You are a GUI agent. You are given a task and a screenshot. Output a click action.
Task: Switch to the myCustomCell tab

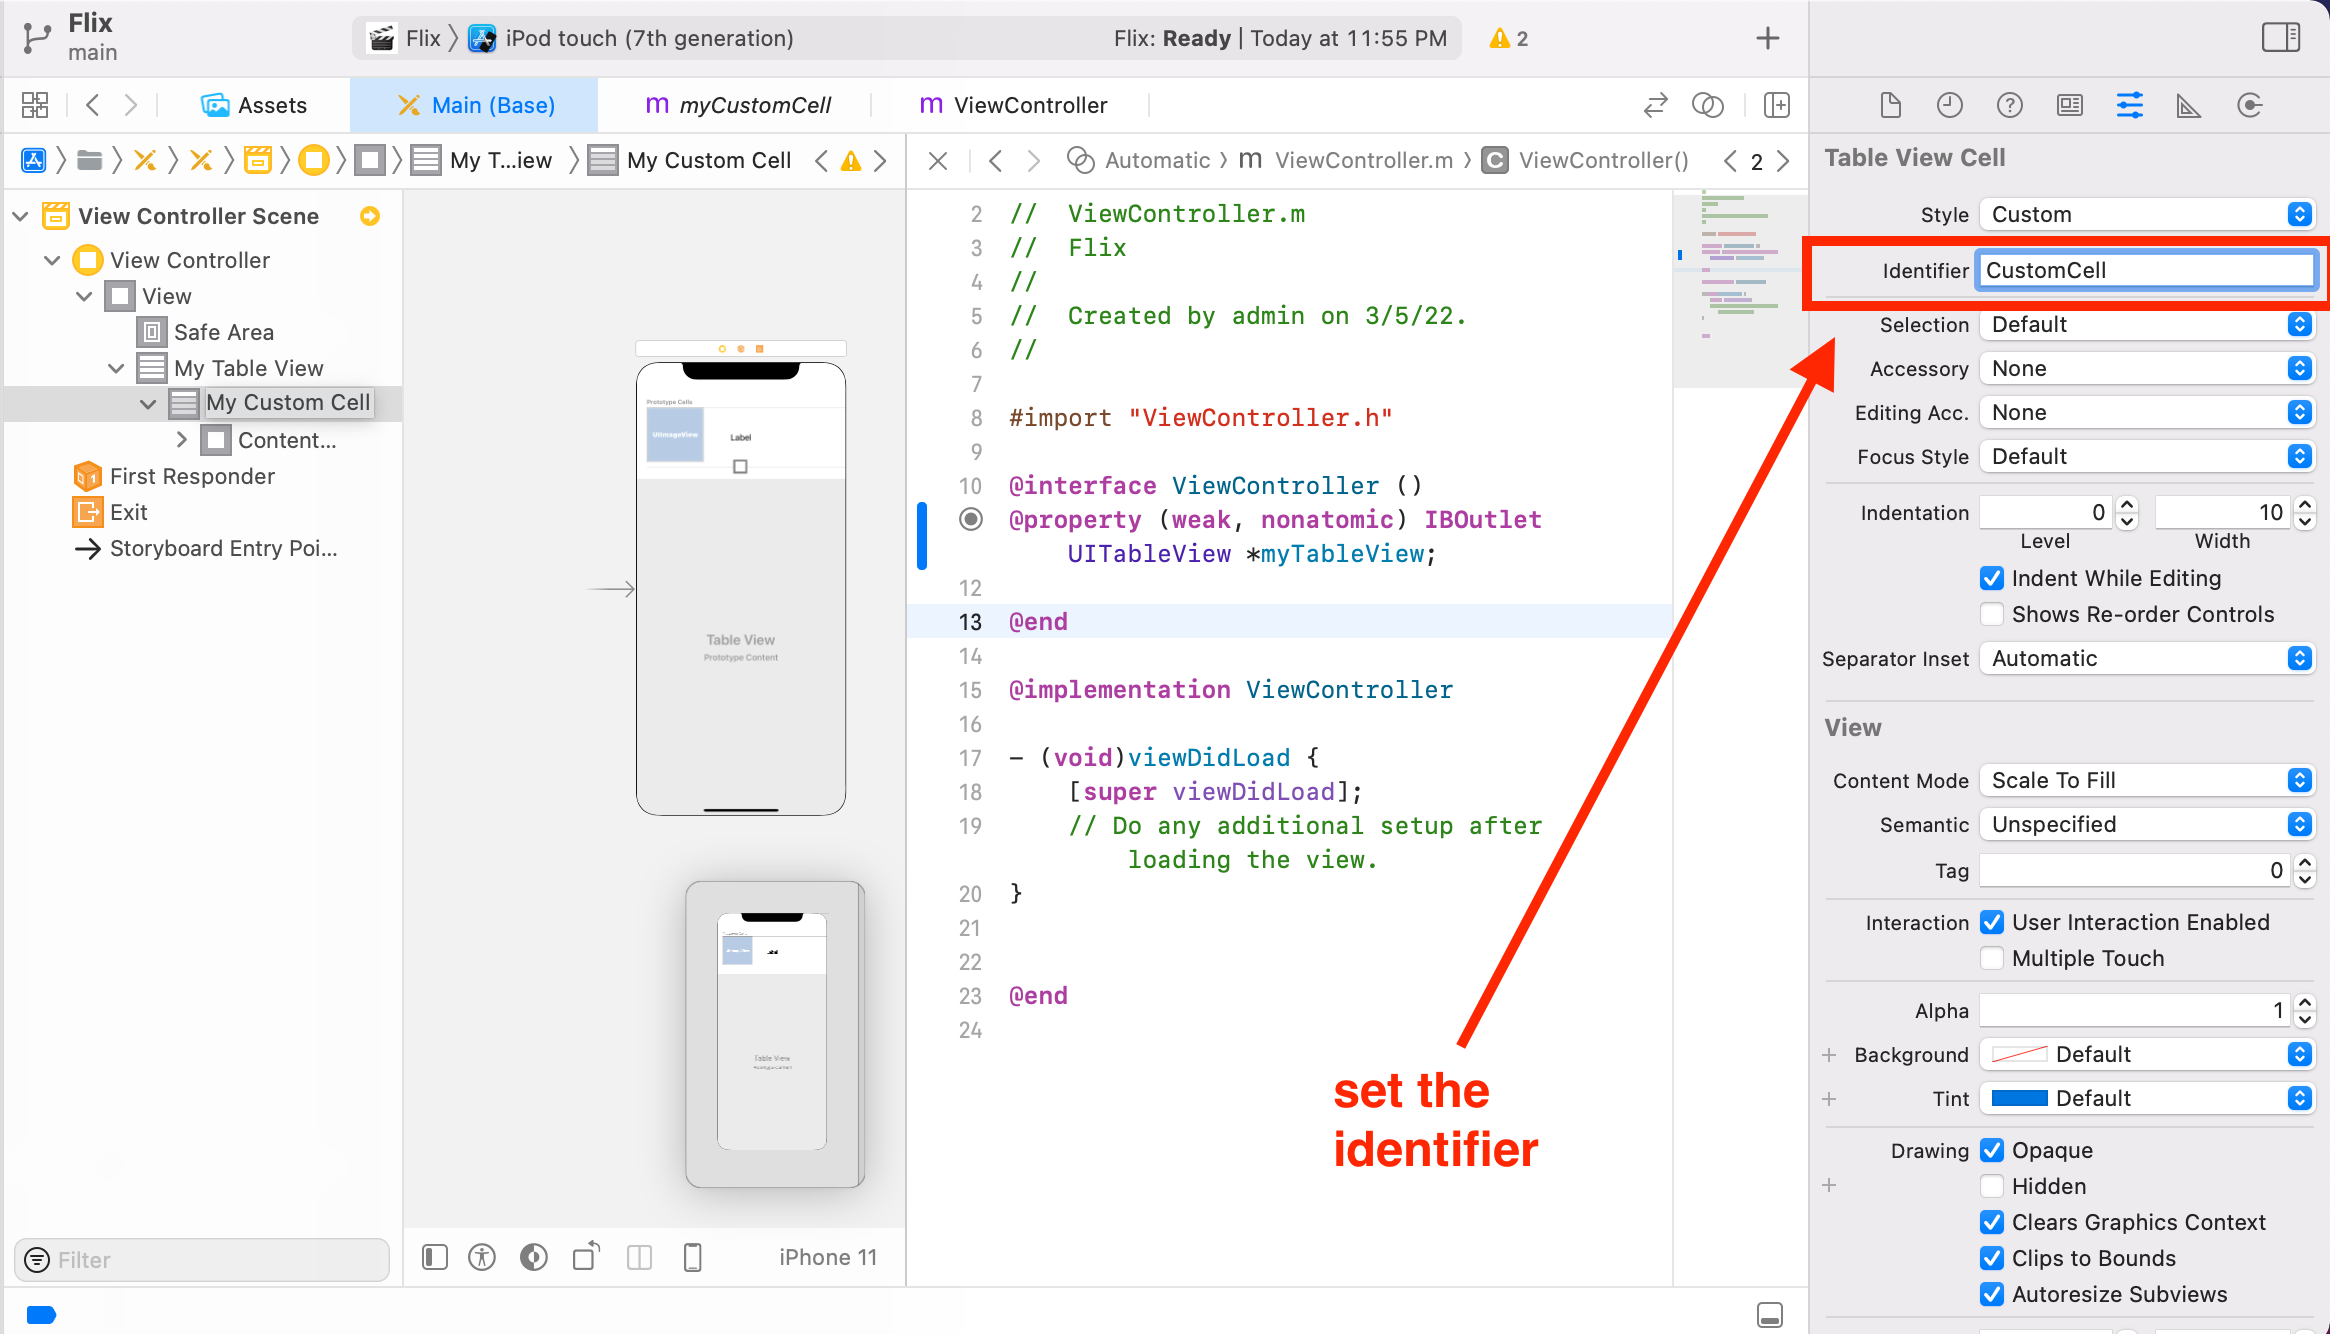click(x=738, y=105)
